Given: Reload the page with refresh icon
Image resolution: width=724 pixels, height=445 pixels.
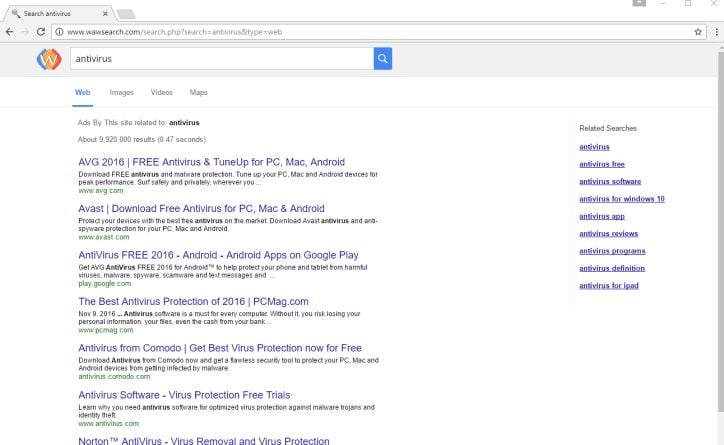Looking at the screenshot, I should point(41,32).
